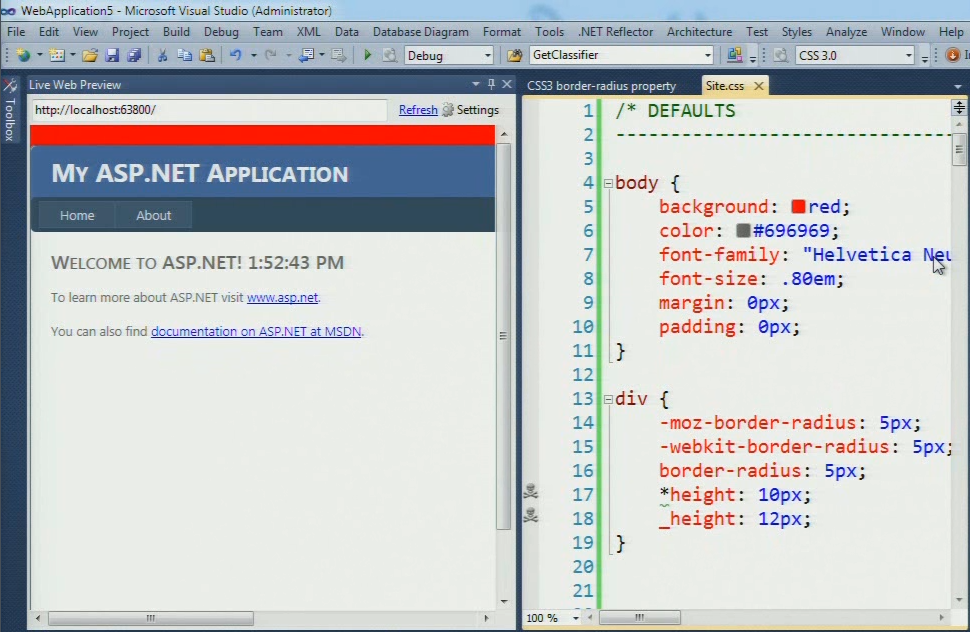The image size is (970, 632).
Task: Open the GetClassifier find dropdown
Action: [x=708, y=56]
